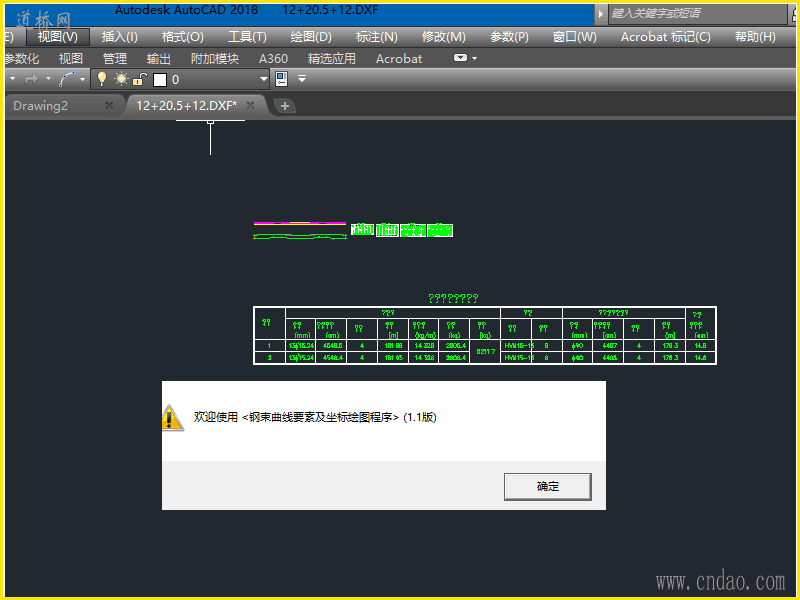Open the 参数(P) menu
800x600 pixels.
point(509,37)
